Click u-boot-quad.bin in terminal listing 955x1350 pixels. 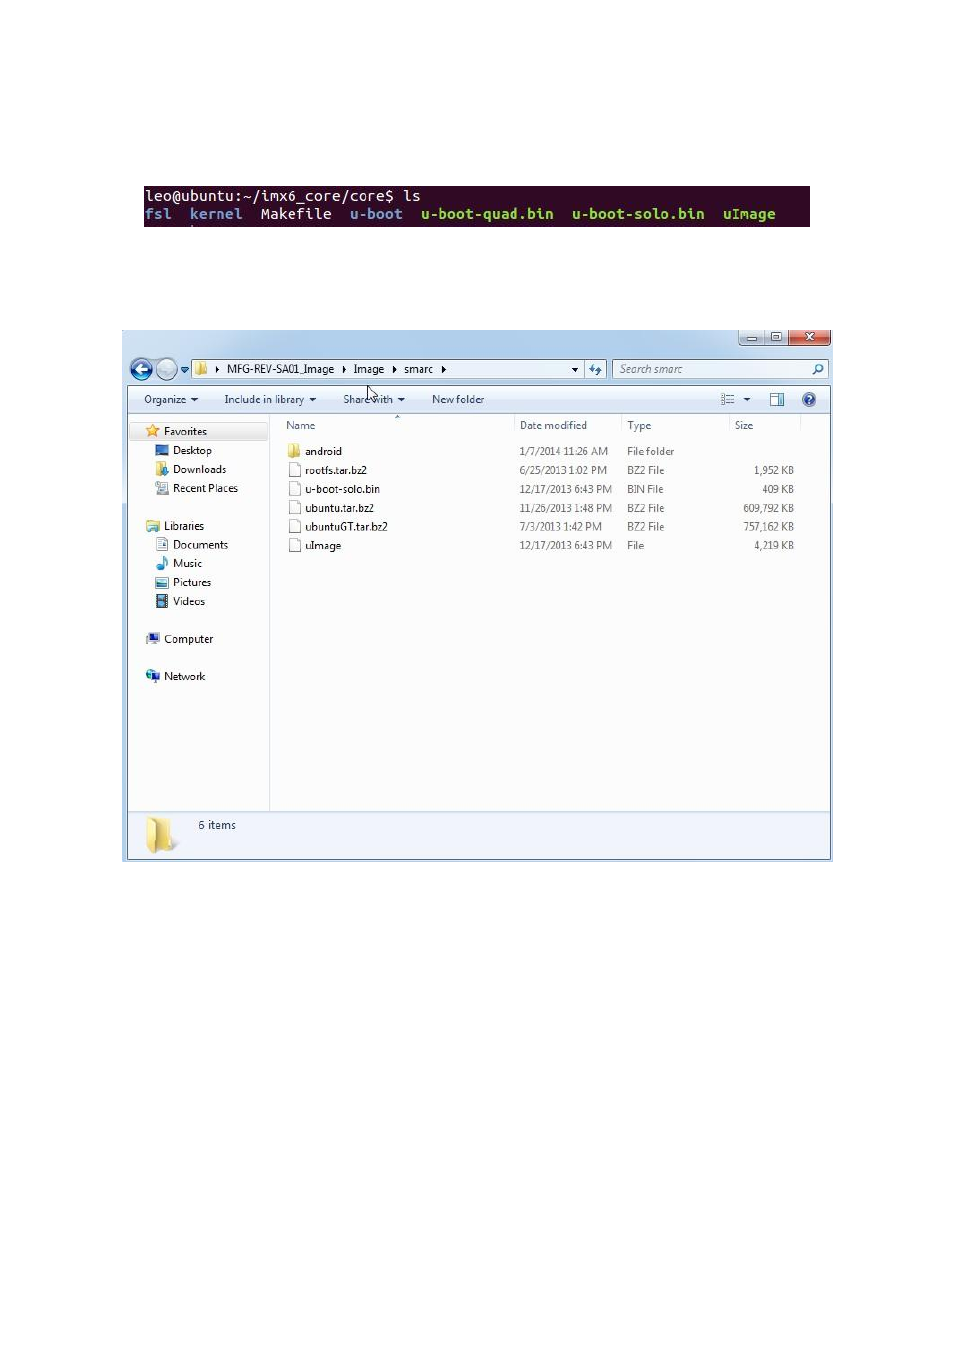coord(487,214)
